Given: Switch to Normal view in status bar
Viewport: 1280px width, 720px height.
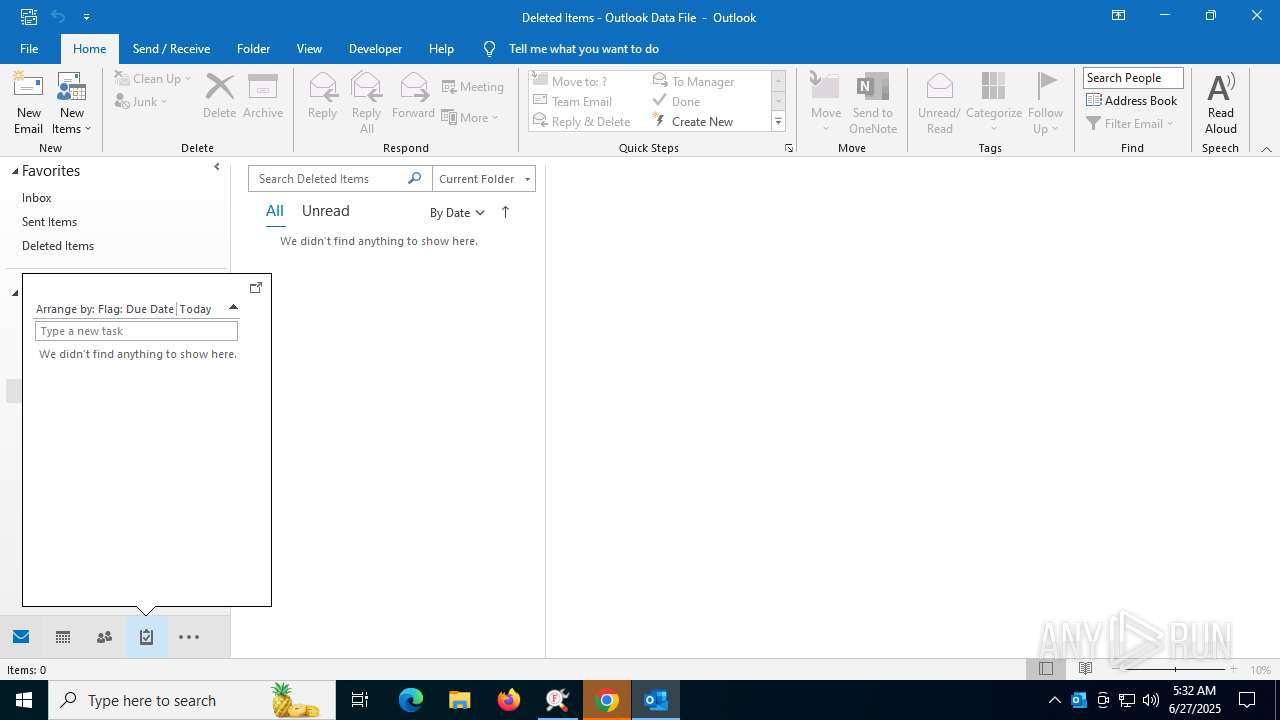Looking at the screenshot, I should 1046,669.
